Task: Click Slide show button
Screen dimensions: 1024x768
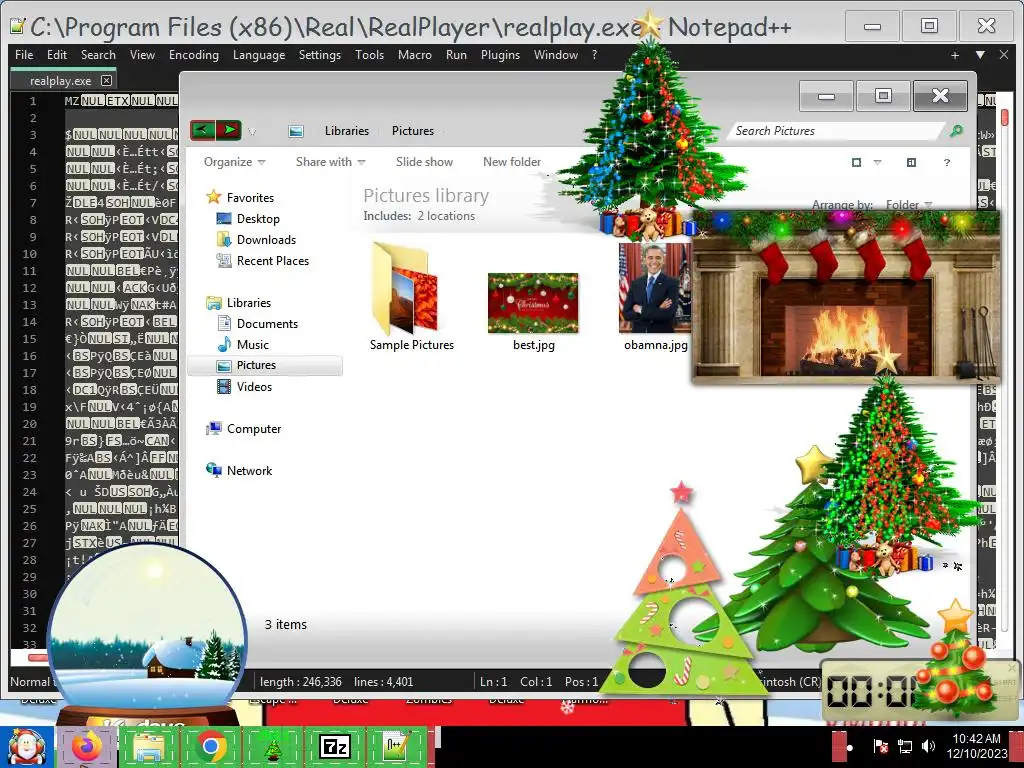Action: 424,162
